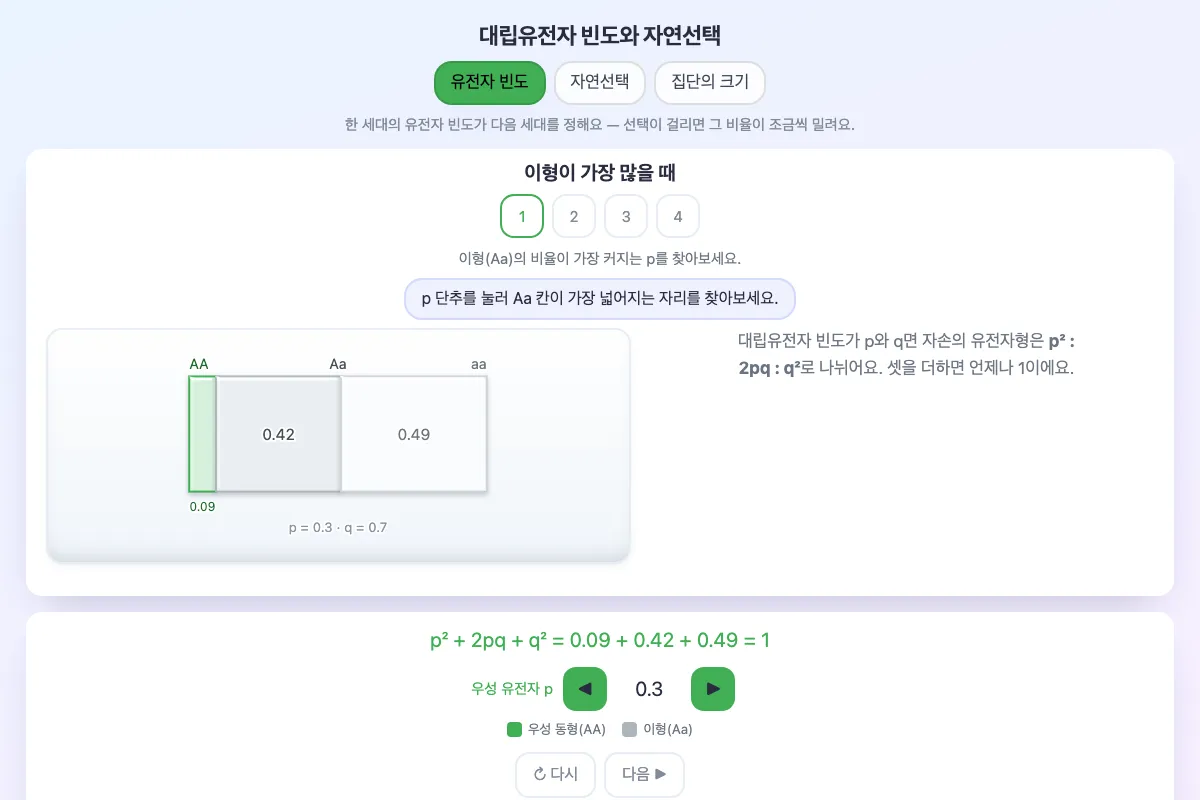This screenshot has height=800, width=1200.
Task: Go to step 4
Action: point(678,216)
